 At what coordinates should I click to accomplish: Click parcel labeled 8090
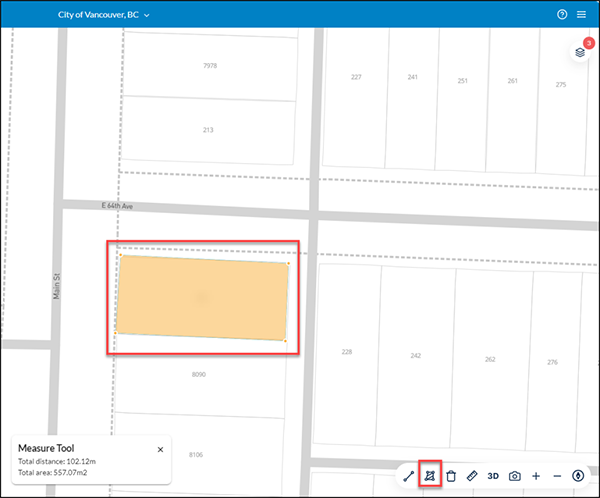(199, 374)
